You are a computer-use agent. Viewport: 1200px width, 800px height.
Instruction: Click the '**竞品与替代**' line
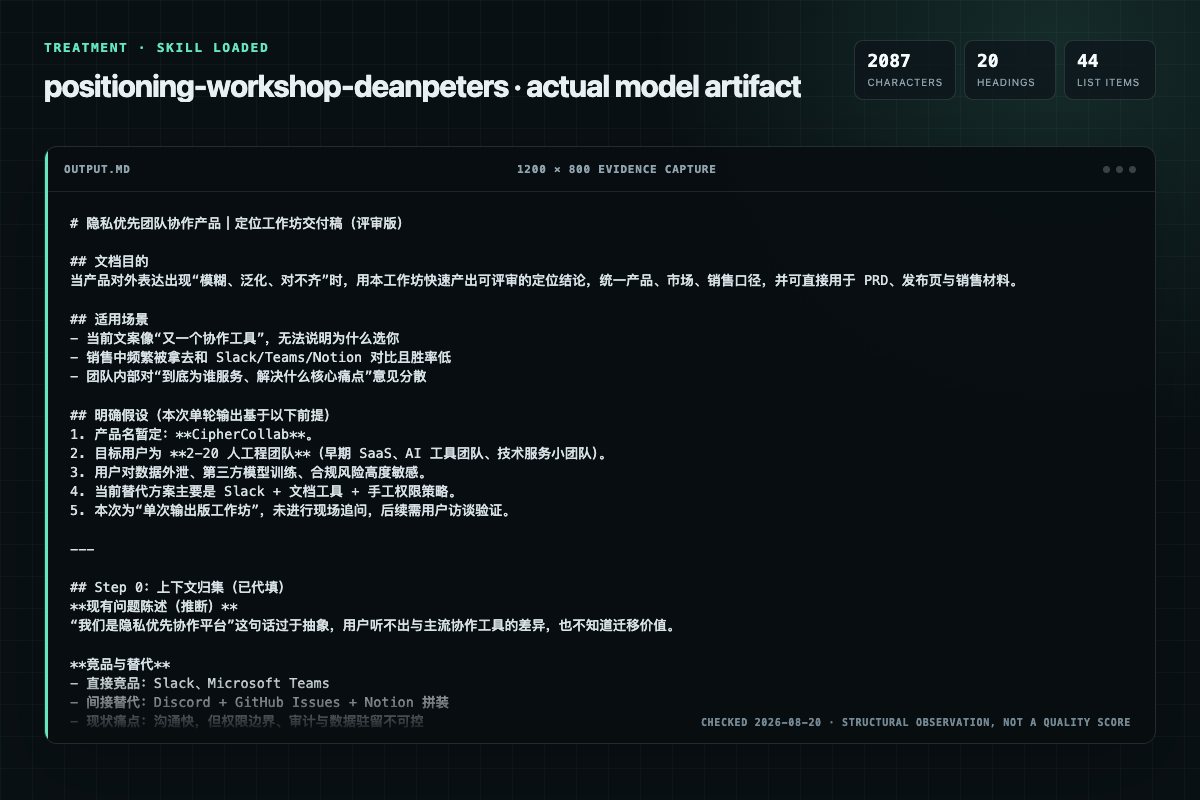pyautogui.click(x=120, y=665)
